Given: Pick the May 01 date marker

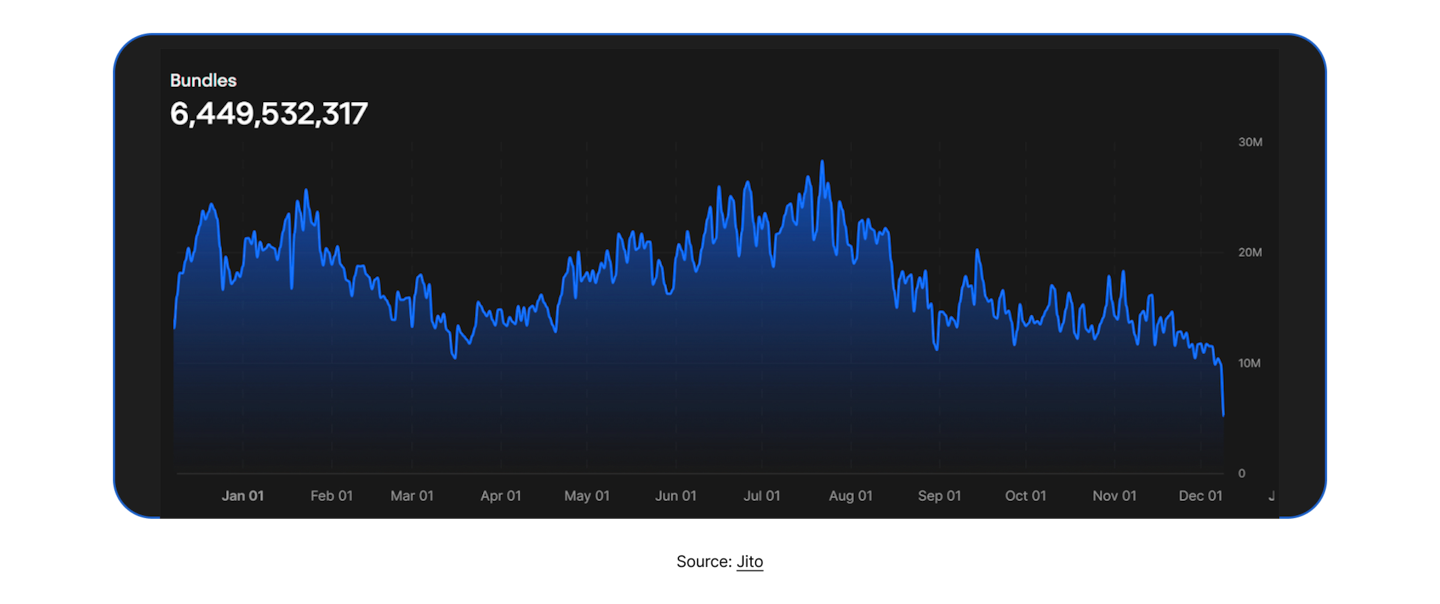Looking at the screenshot, I should click(587, 496).
